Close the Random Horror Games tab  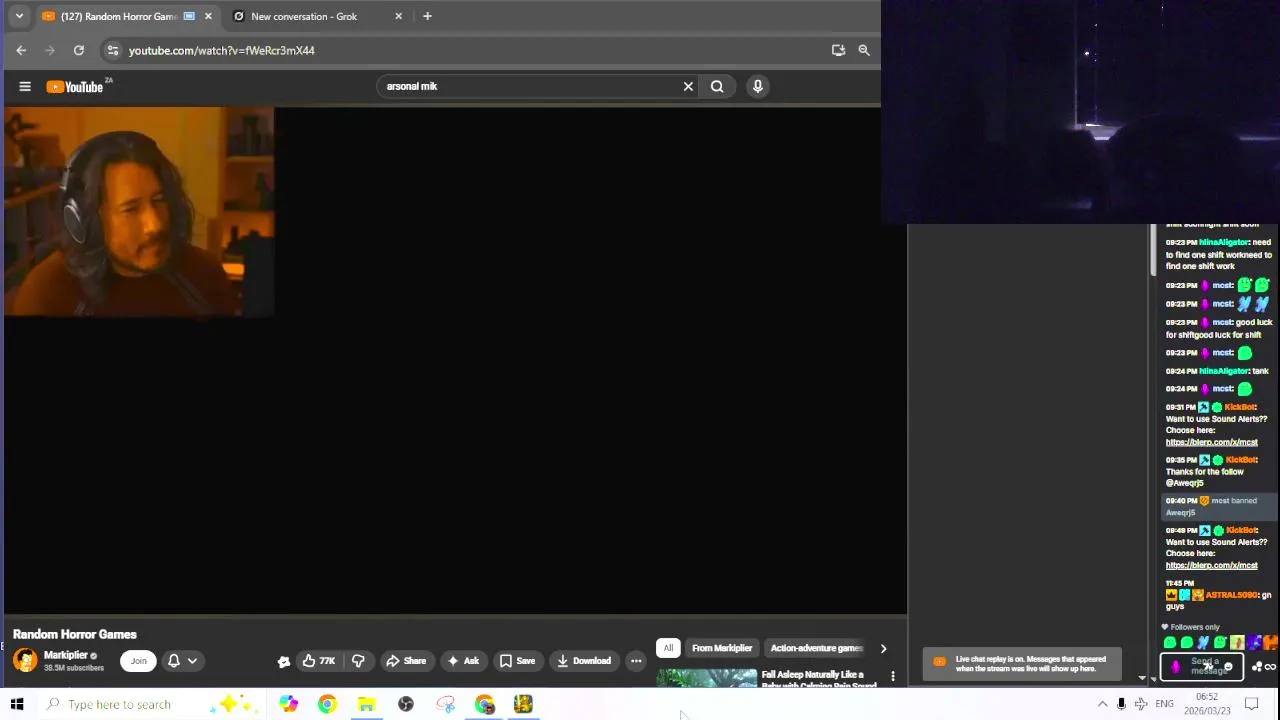pyautogui.click(x=208, y=16)
